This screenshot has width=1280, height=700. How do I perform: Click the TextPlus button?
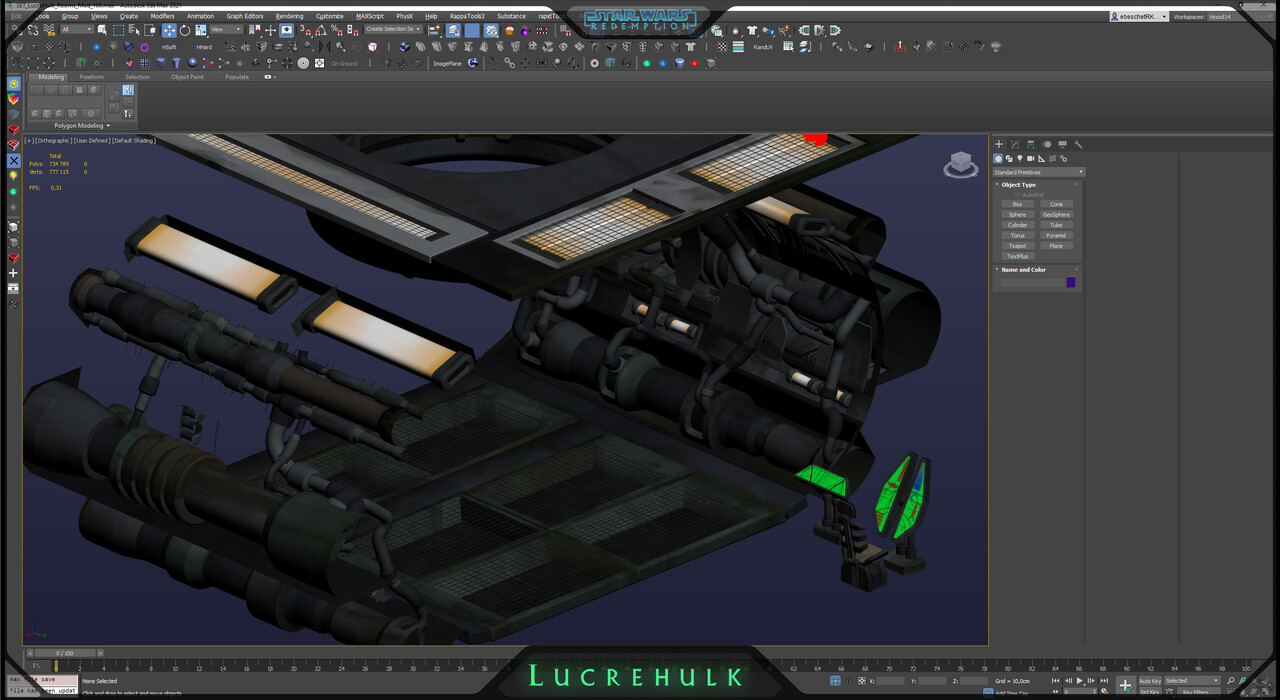tap(1017, 256)
